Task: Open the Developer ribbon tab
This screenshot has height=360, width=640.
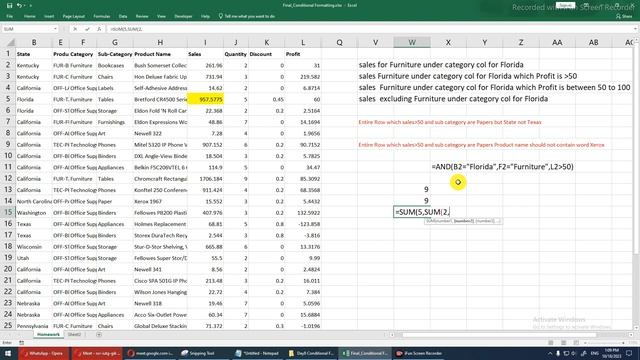Action: [x=183, y=16]
